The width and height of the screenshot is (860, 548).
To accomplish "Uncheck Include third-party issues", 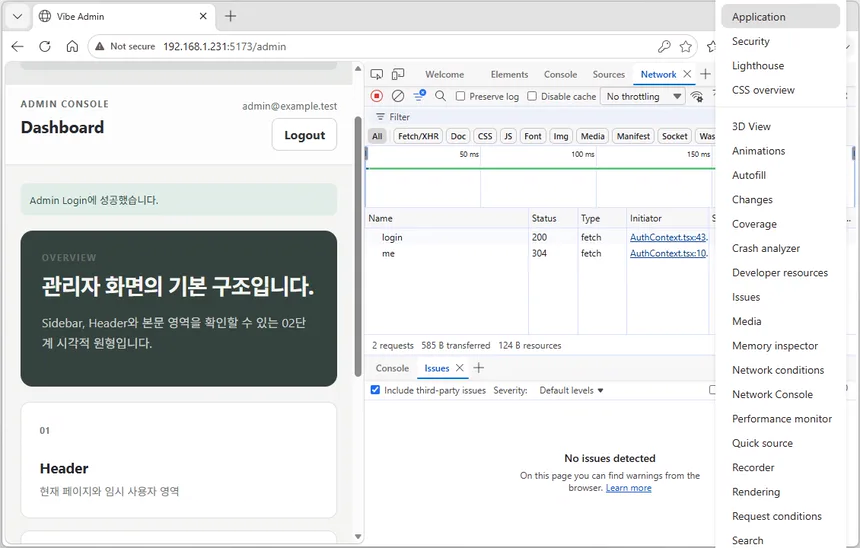I will (x=375, y=390).
